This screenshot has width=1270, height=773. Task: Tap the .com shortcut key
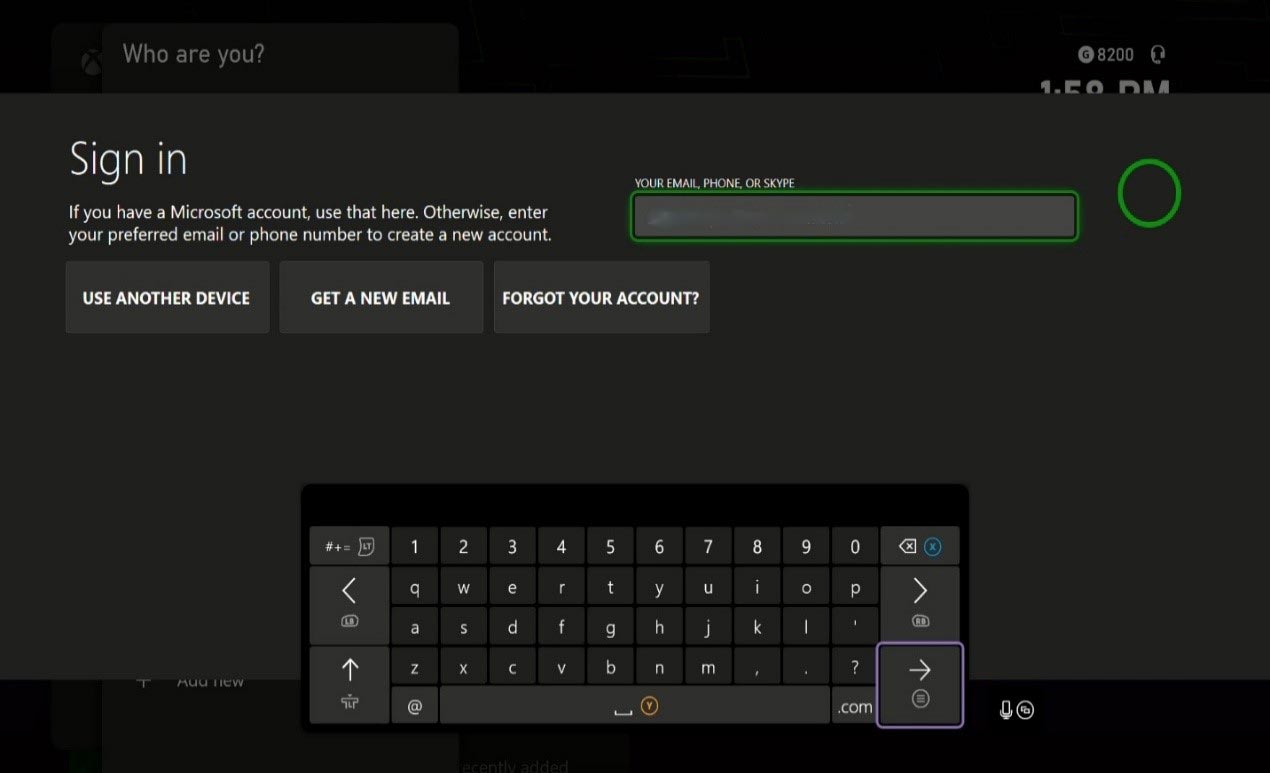tap(854, 705)
